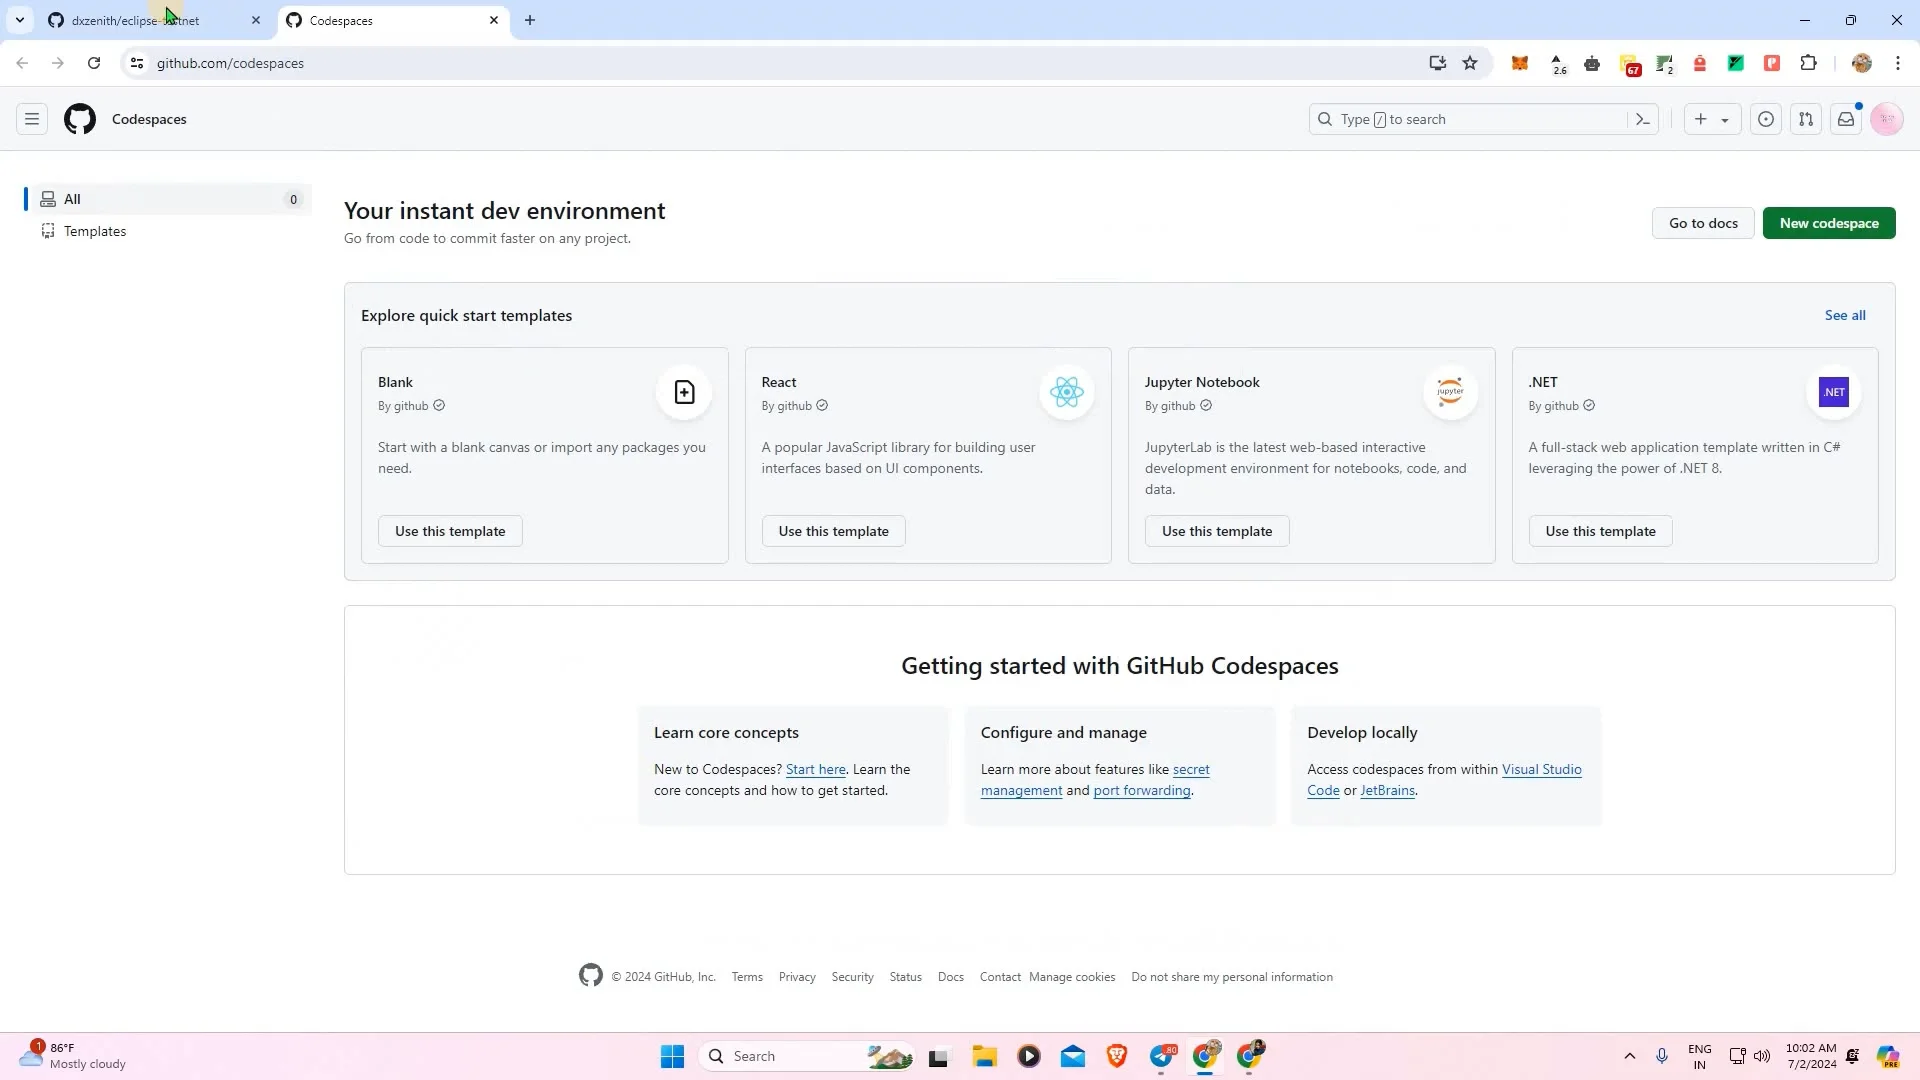Open the Issues icon in the header
The height and width of the screenshot is (1080, 1920).
[x=1766, y=119]
